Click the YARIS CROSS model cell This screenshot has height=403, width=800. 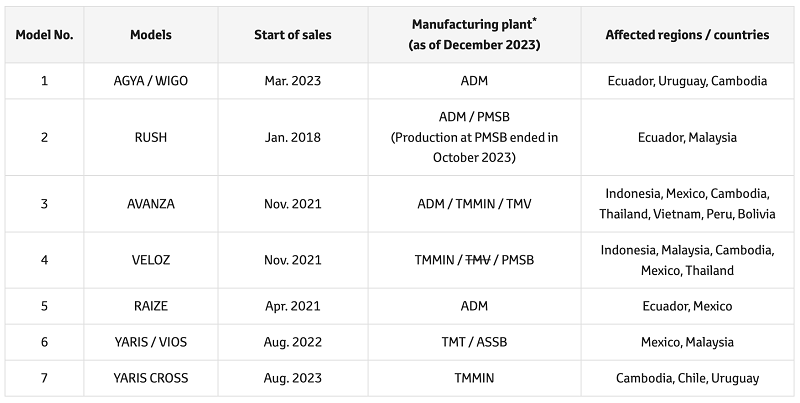pos(151,378)
